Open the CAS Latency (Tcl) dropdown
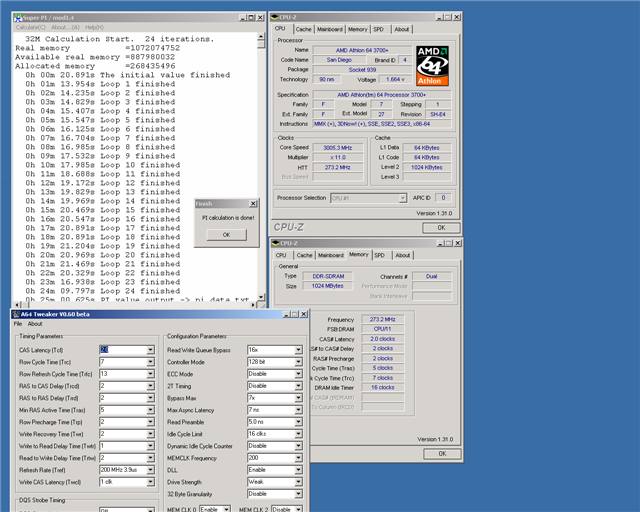The width and height of the screenshot is (640, 512). point(150,349)
